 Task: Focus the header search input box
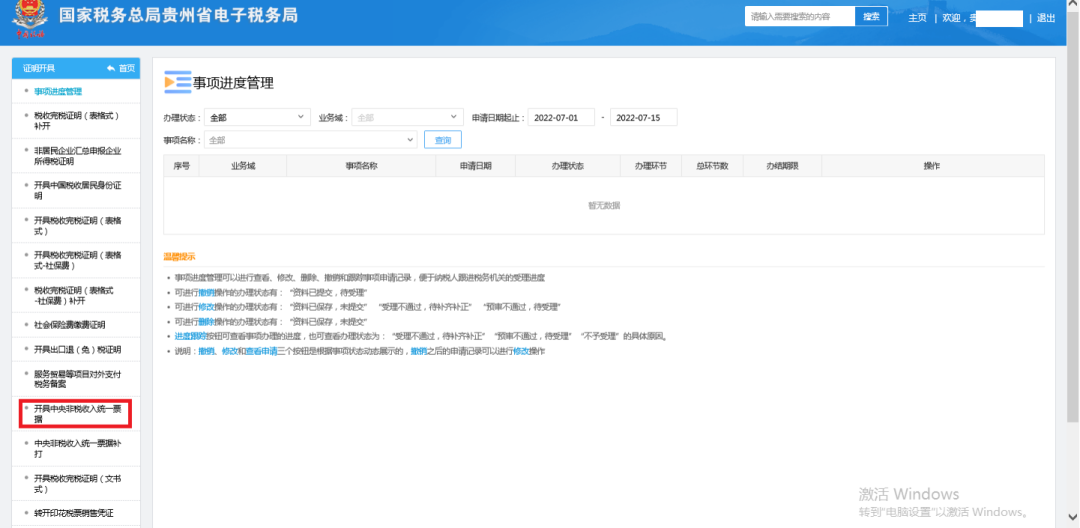pos(800,17)
